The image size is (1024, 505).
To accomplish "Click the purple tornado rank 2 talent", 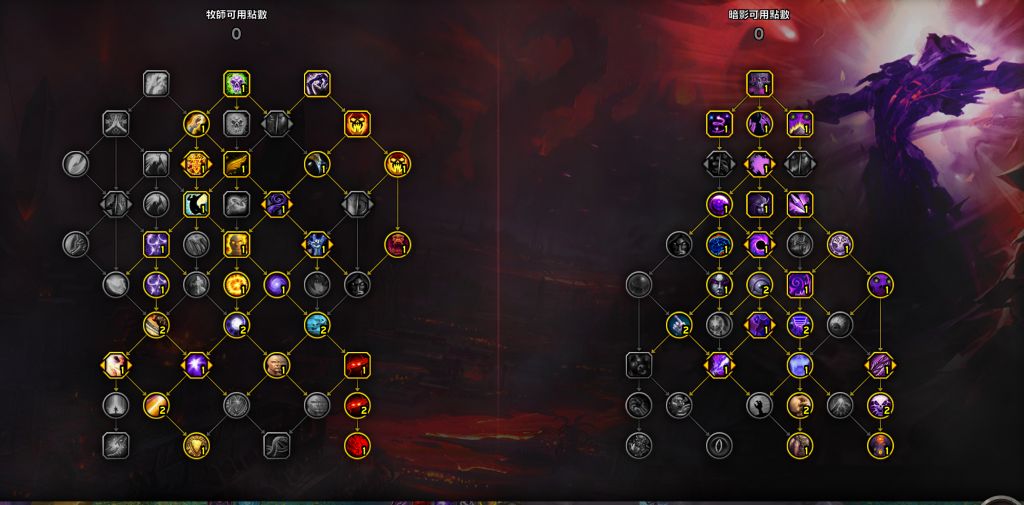I will (x=799, y=325).
